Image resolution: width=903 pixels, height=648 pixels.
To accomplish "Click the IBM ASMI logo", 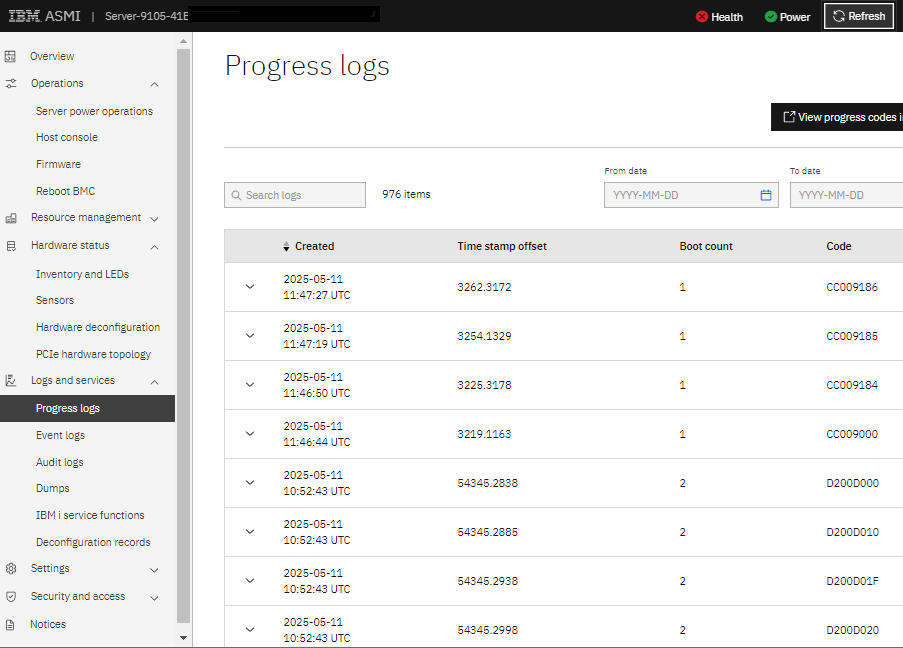I will pos(44,16).
